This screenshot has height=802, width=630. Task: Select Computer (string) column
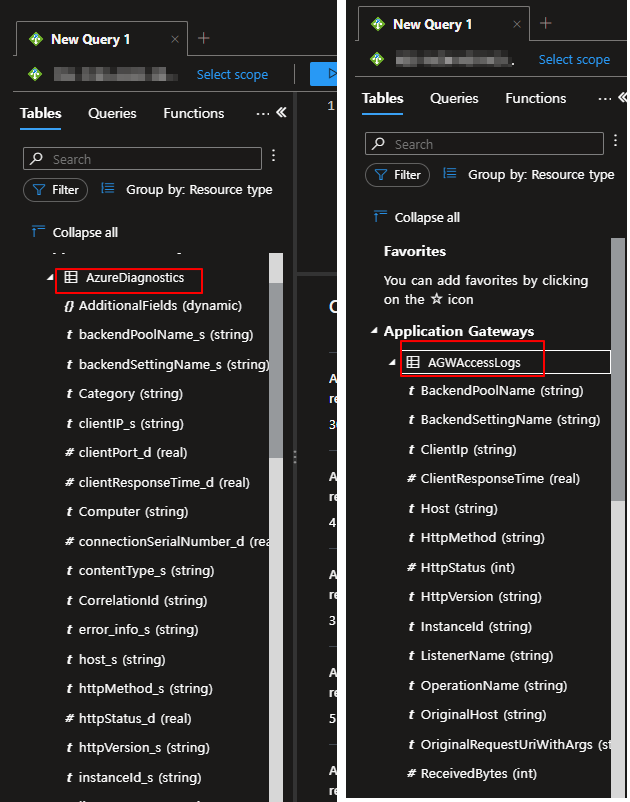[127, 512]
